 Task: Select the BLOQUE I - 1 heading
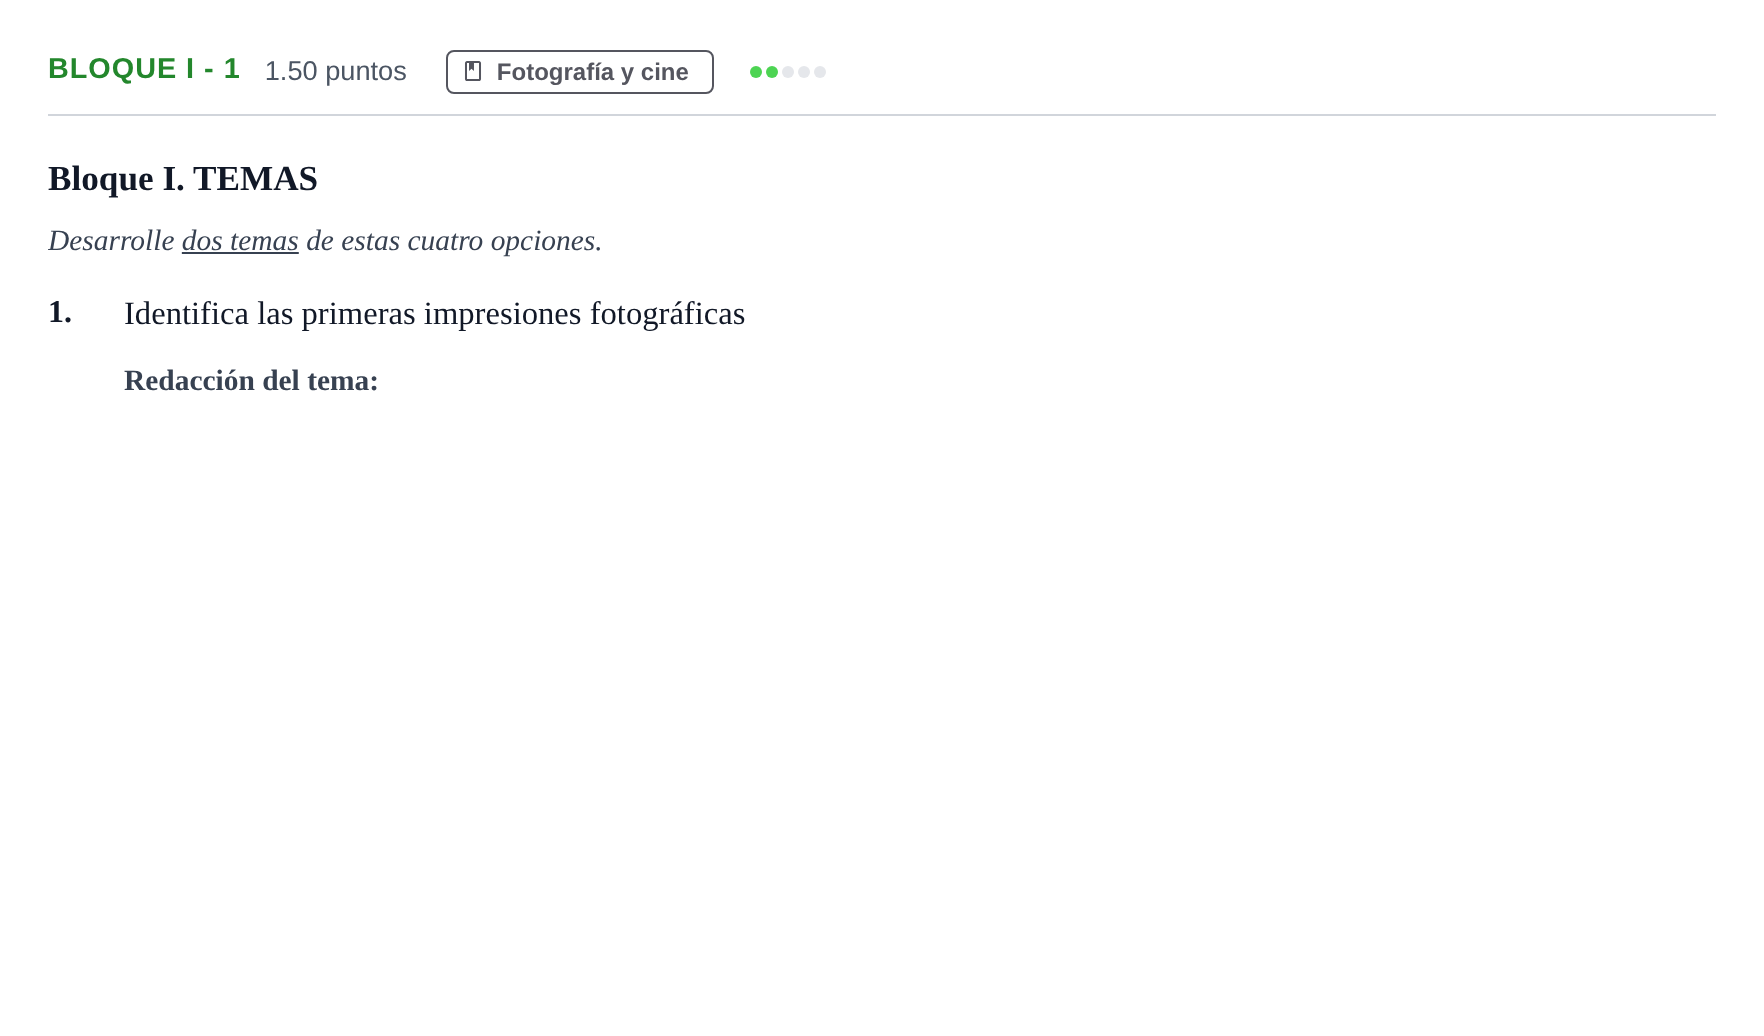[x=144, y=69]
